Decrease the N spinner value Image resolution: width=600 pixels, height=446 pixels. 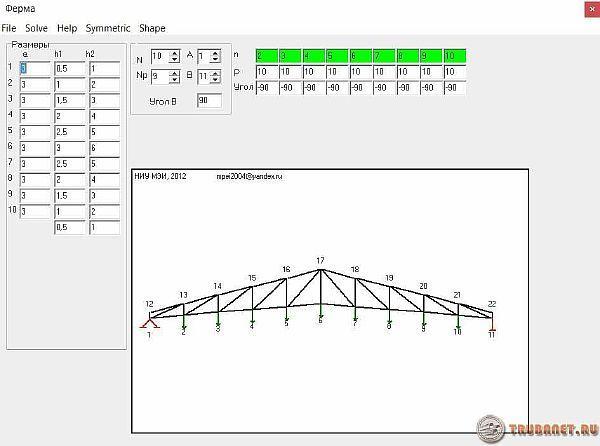coord(174,60)
